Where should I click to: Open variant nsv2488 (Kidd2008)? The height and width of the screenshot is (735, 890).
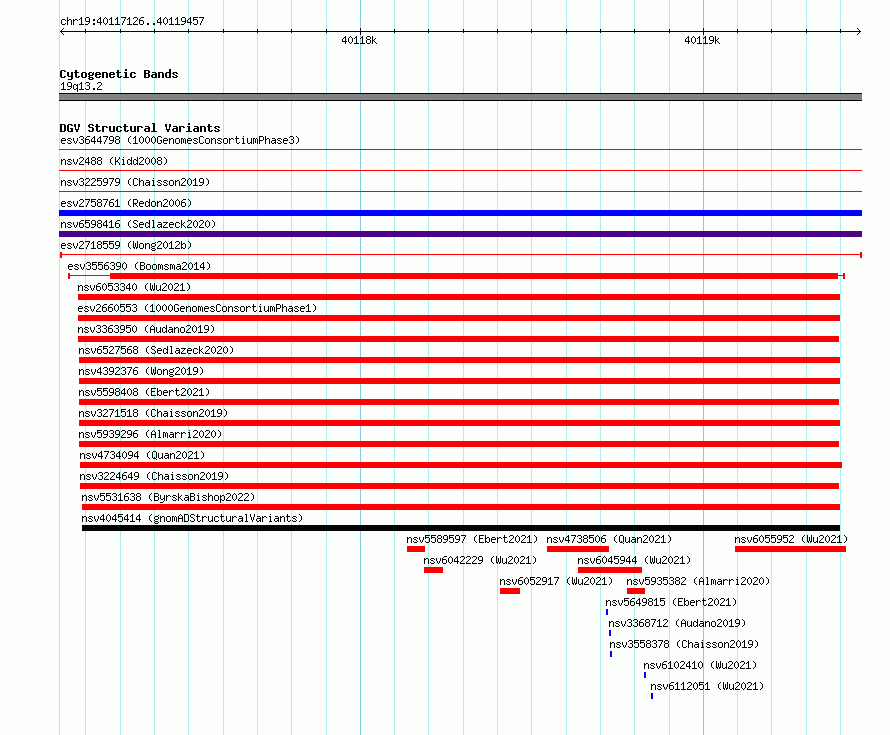click(x=114, y=161)
